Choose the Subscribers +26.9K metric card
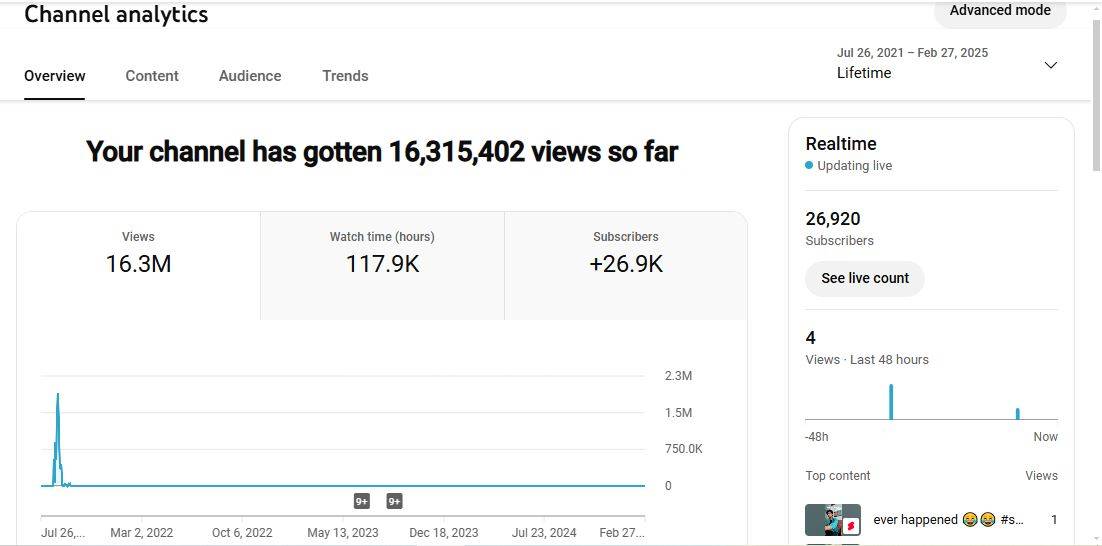The image size is (1102, 546). (626, 253)
